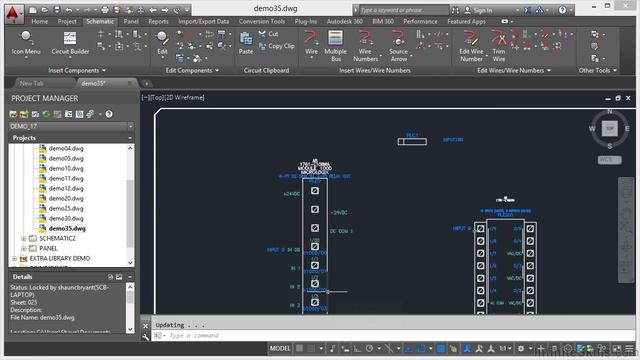The image size is (640, 360).
Task: Paste from the circuit clipboard
Action: (x=246, y=43)
